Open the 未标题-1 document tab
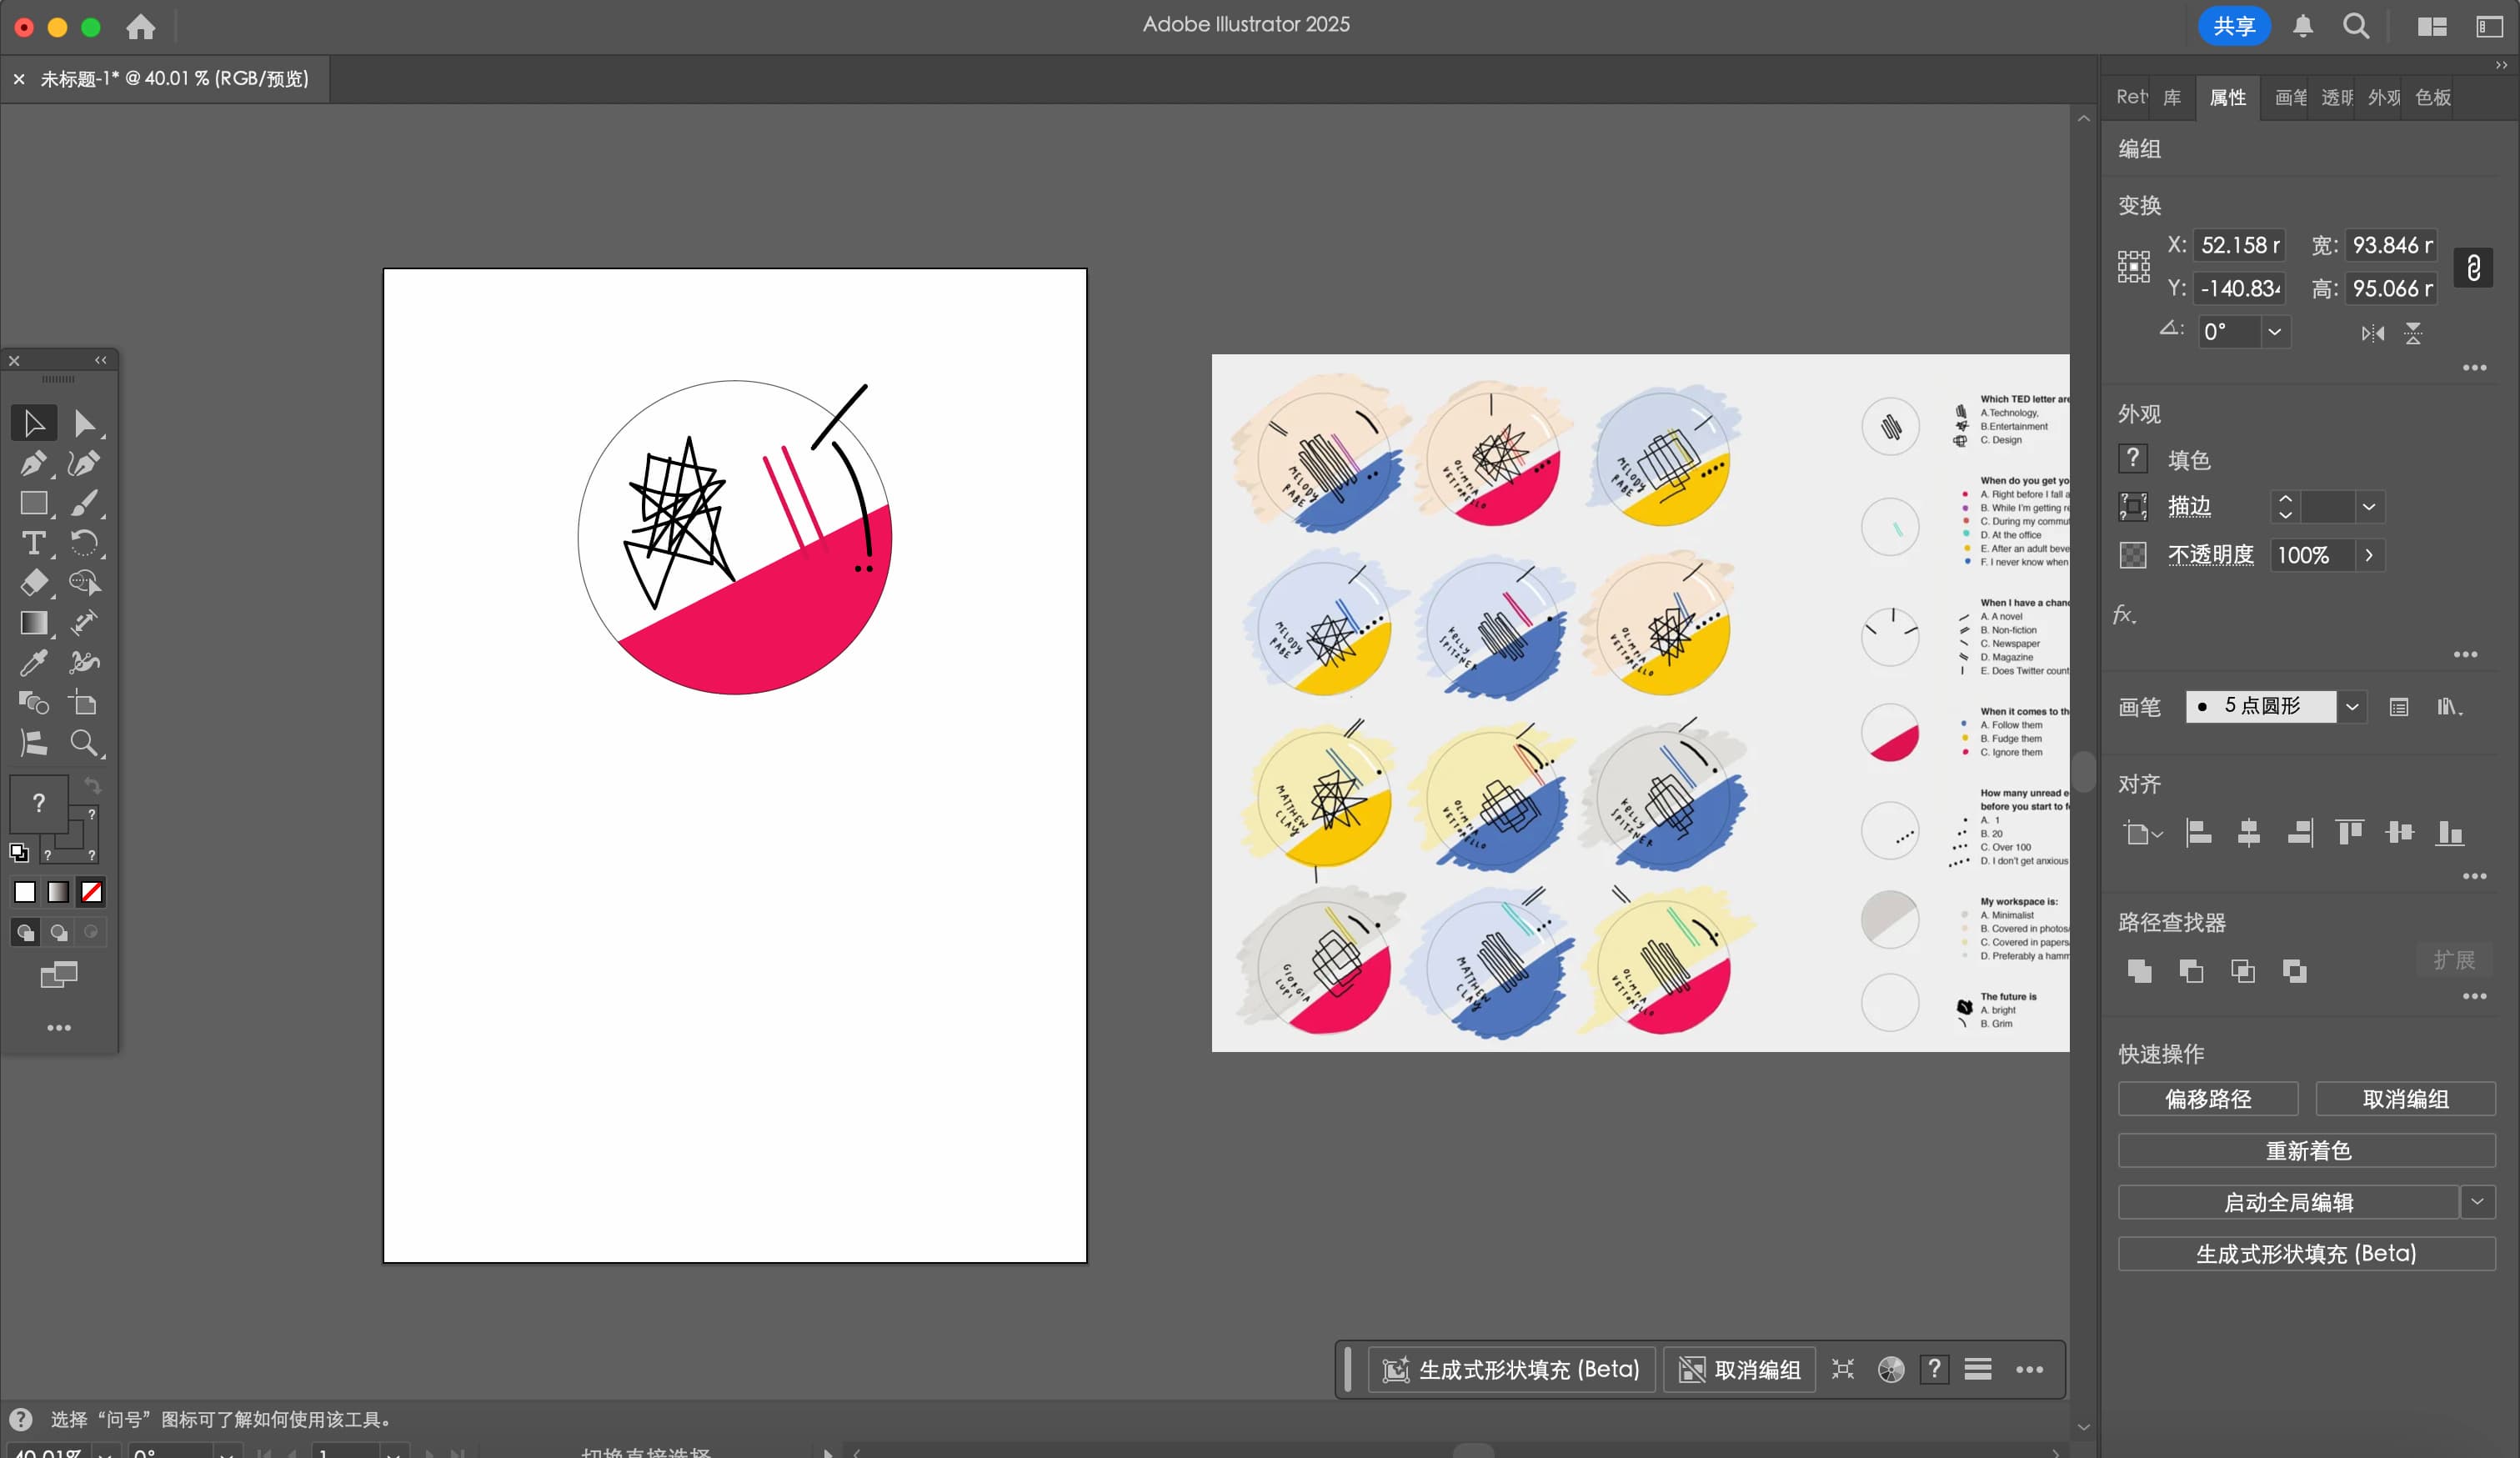 click(x=174, y=78)
